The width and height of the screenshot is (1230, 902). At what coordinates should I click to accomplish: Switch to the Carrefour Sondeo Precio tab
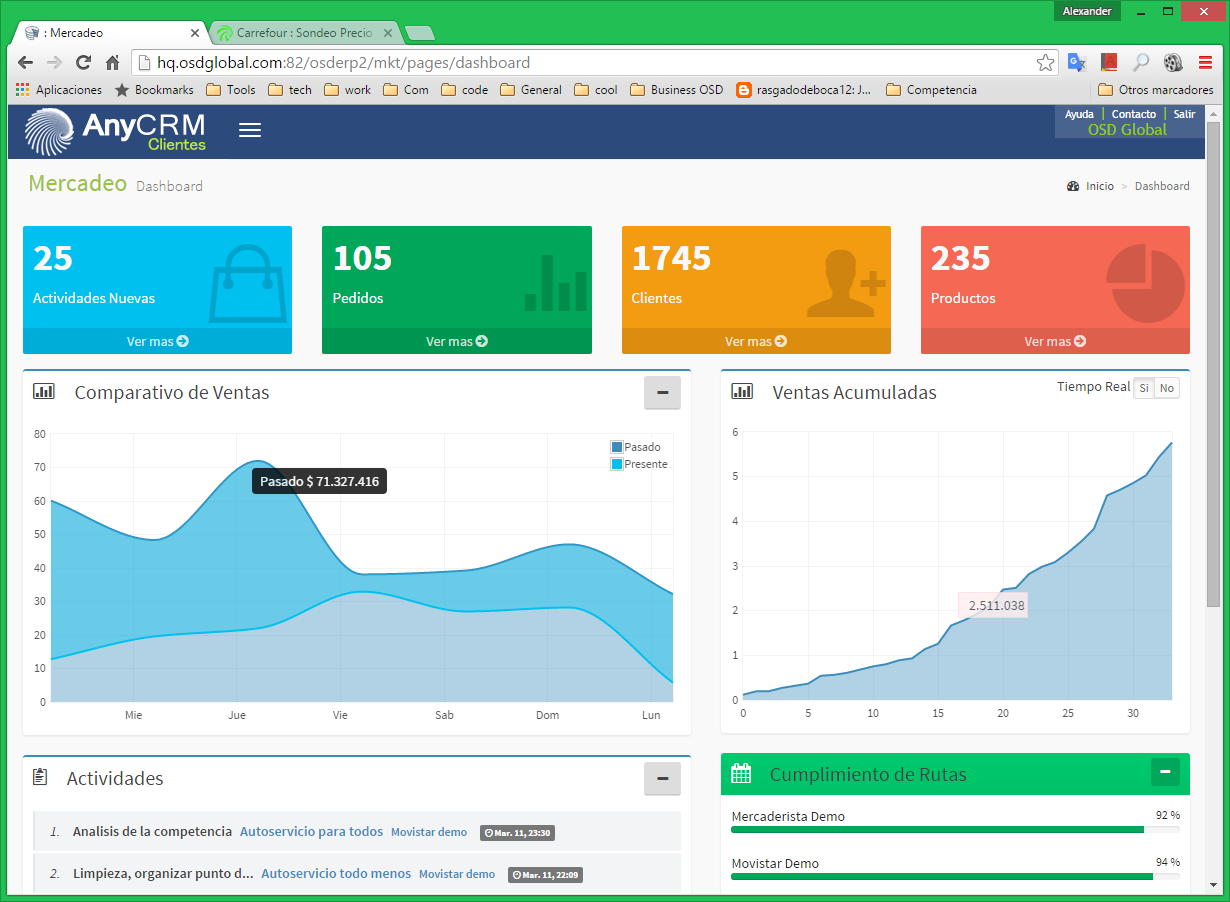304,33
